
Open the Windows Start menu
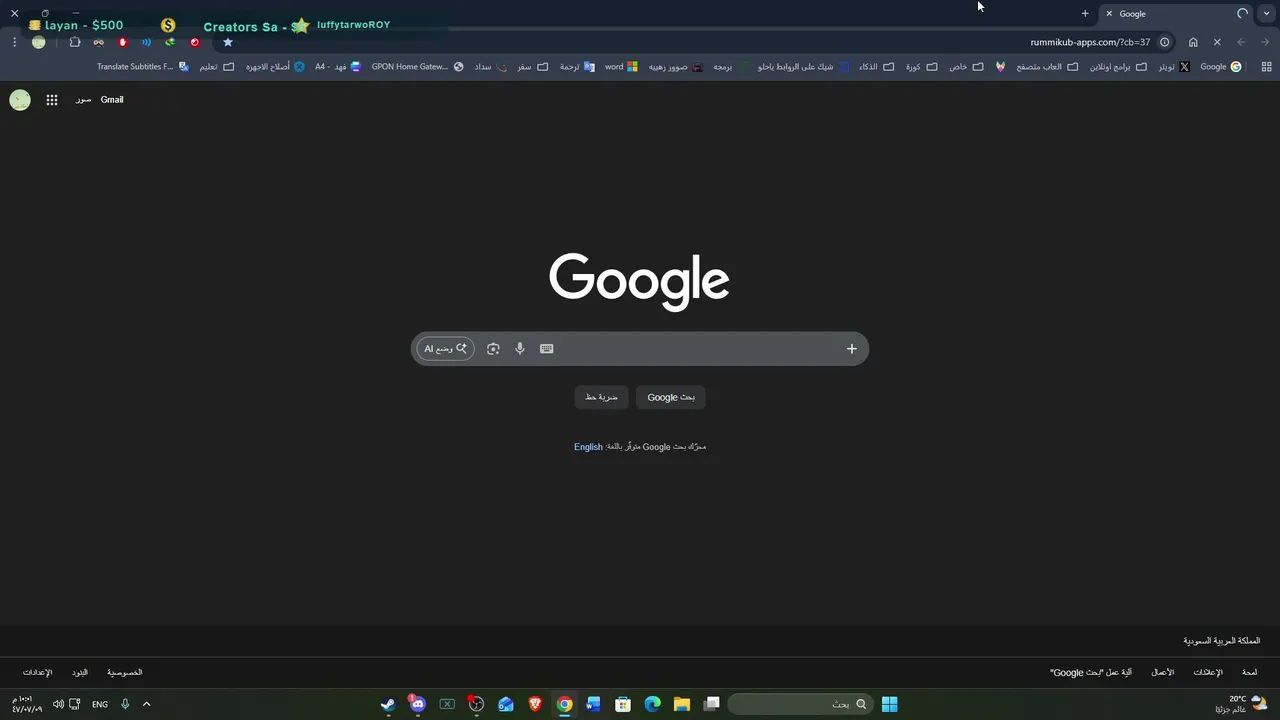click(889, 704)
